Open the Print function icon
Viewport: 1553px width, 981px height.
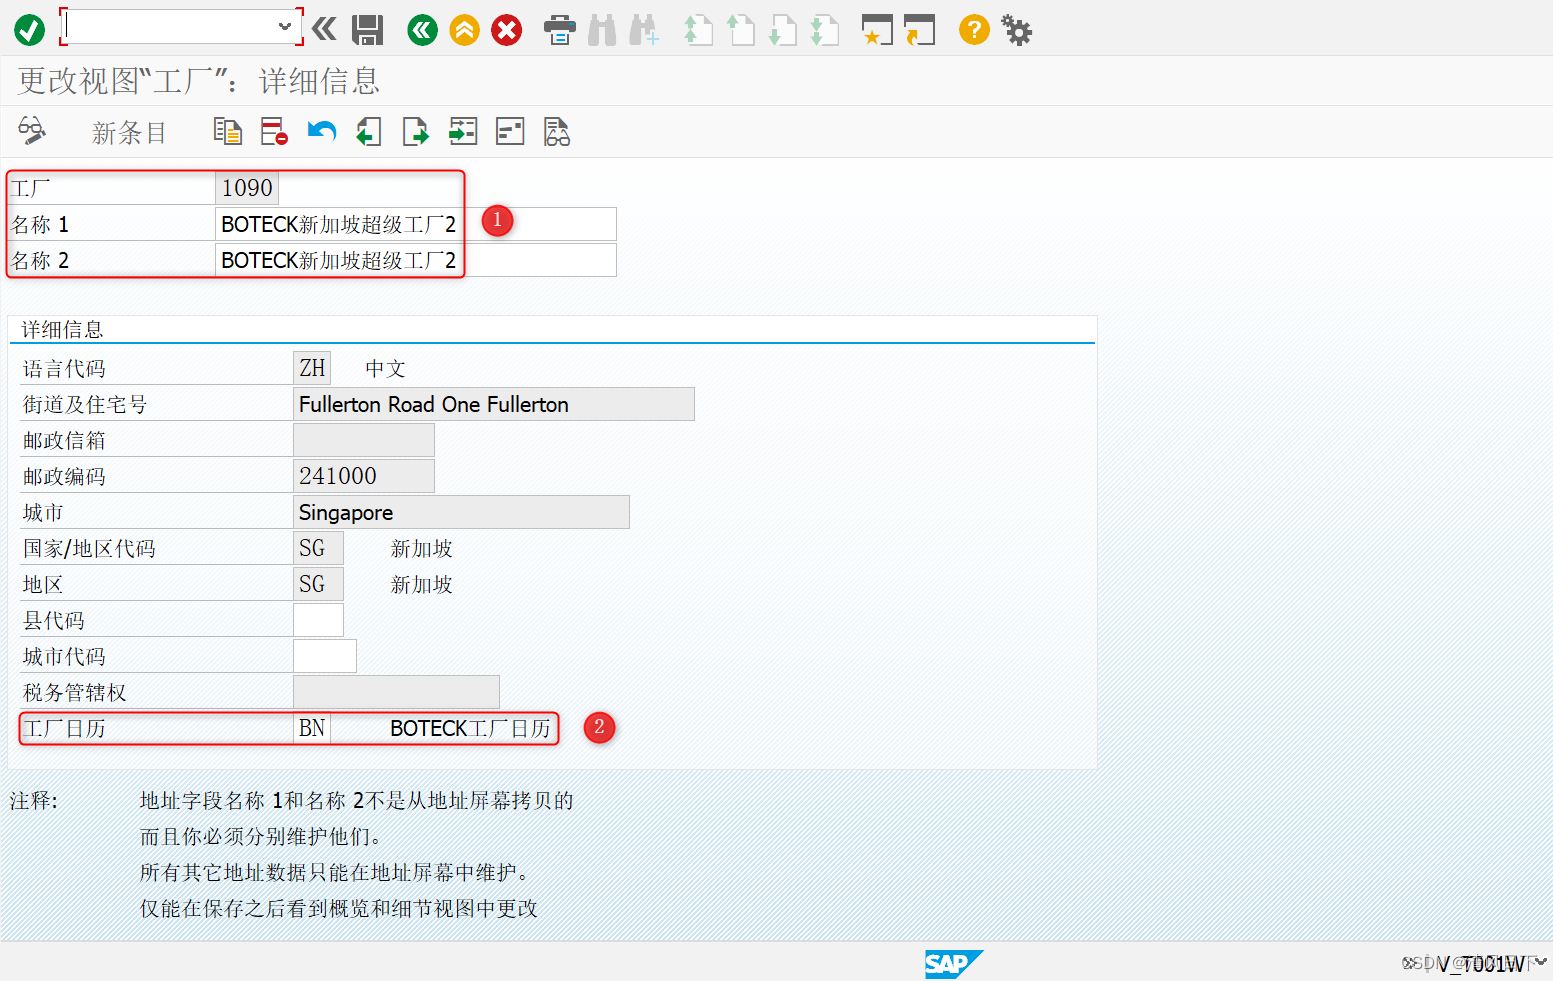[x=559, y=29]
